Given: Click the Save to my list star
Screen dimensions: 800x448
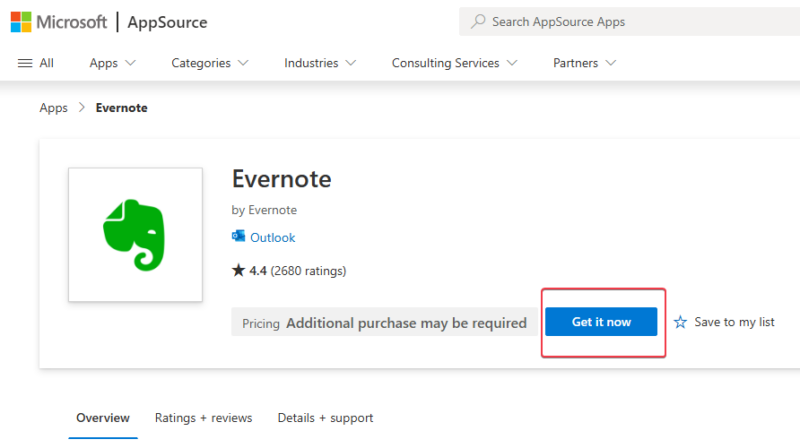Looking at the screenshot, I should click(680, 322).
